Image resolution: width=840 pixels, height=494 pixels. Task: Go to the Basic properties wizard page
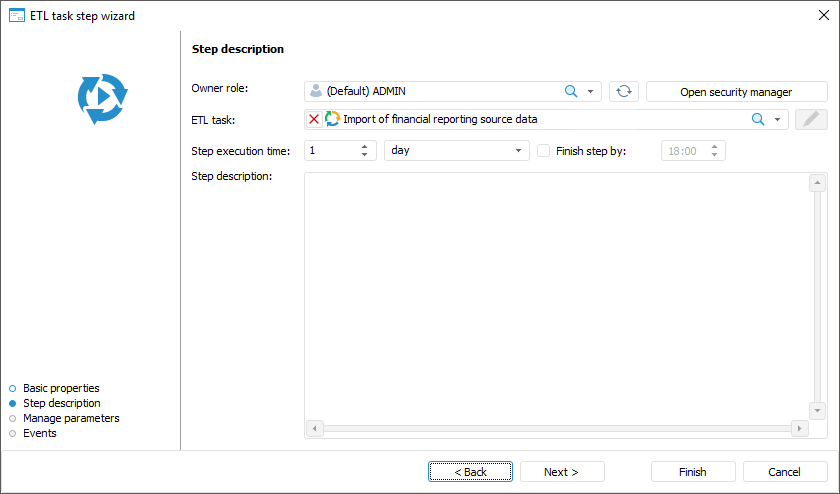pos(61,388)
